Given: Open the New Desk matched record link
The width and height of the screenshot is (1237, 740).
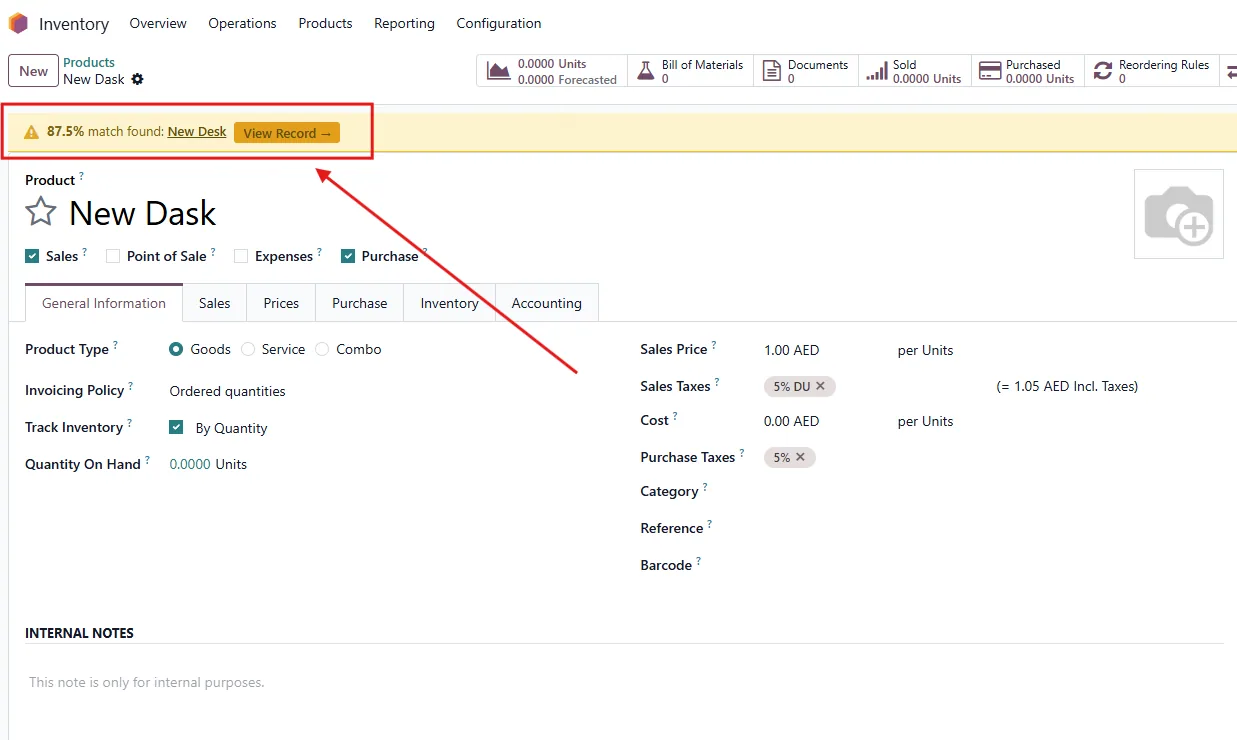Looking at the screenshot, I should tap(197, 132).
